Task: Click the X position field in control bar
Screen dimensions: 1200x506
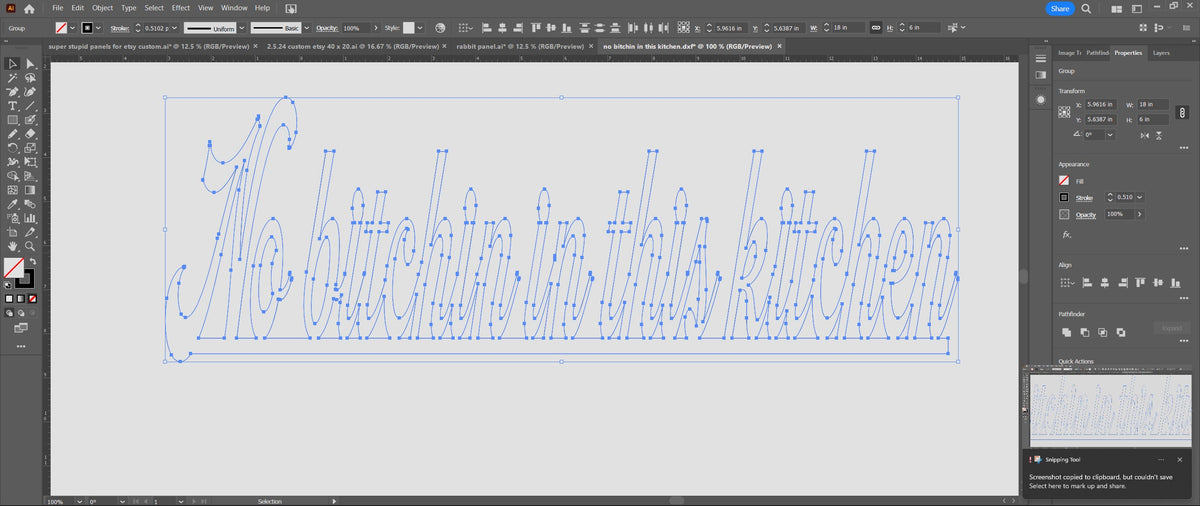Action: tap(732, 28)
